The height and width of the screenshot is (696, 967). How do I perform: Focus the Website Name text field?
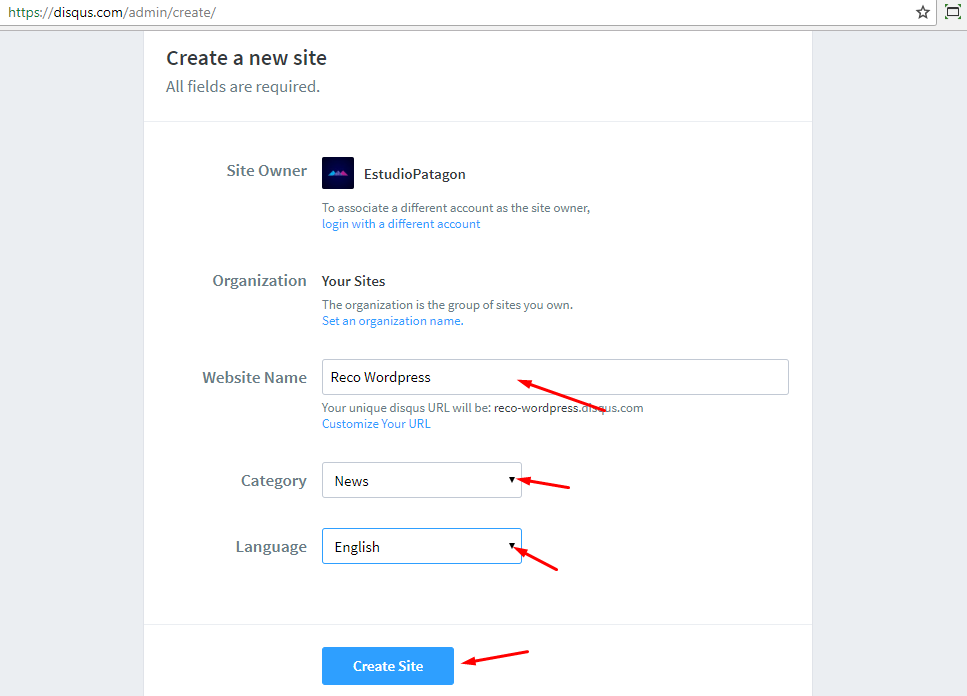555,377
